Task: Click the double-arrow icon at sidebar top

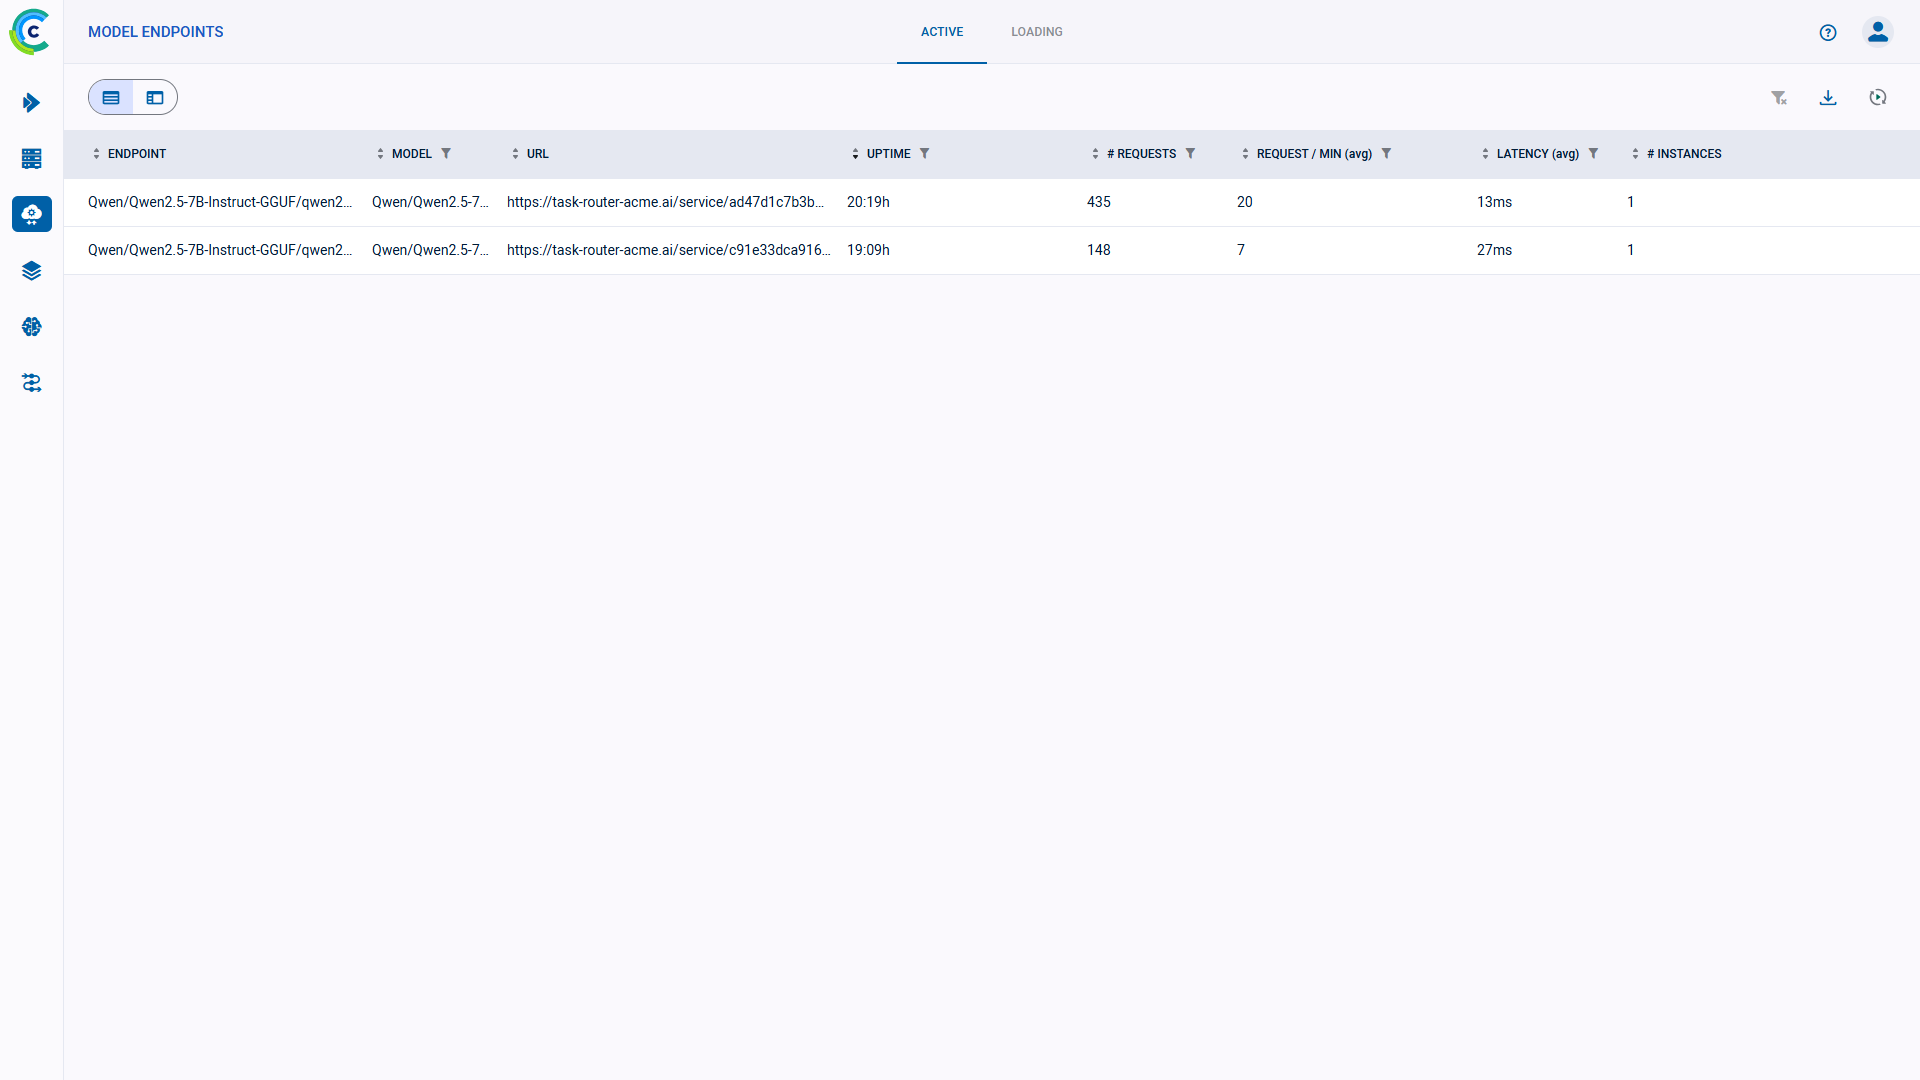Action: pos(32,103)
